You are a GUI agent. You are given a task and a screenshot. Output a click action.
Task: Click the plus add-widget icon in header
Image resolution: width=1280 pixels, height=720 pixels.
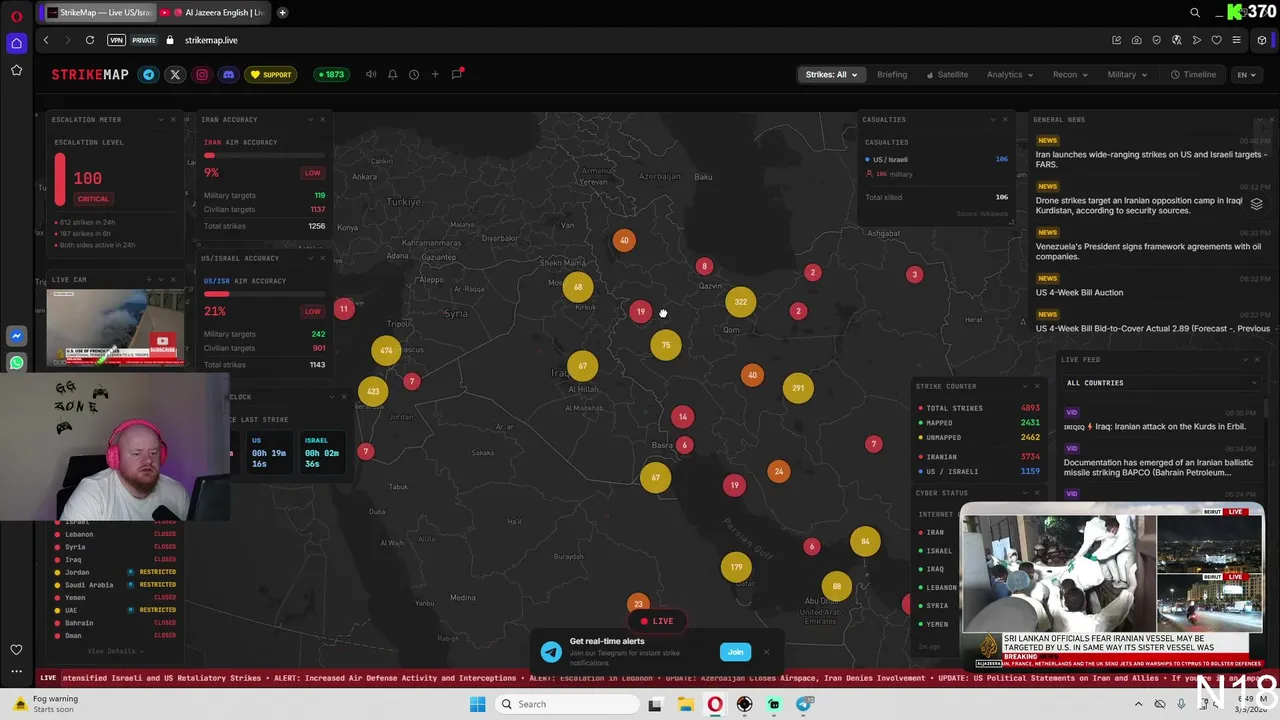(435, 74)
